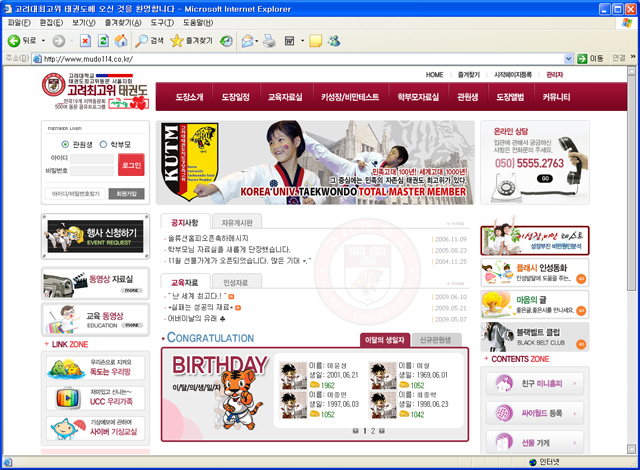Open the Mail envelope icon

(x=247, y=40)
